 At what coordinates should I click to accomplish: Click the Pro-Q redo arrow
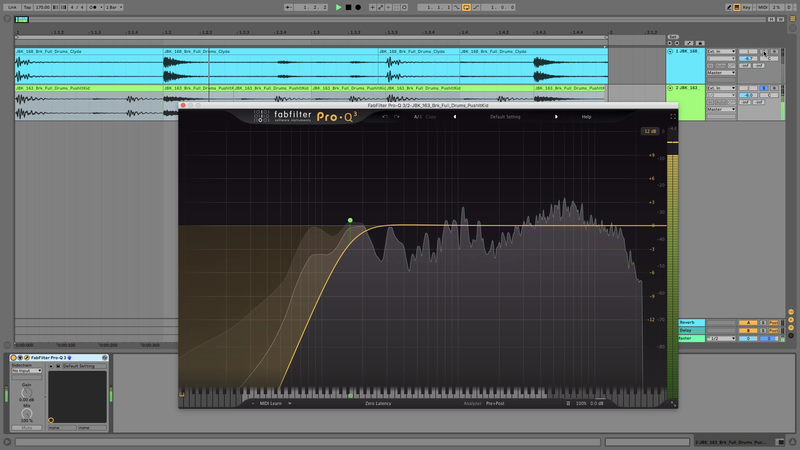coord(396,117)
